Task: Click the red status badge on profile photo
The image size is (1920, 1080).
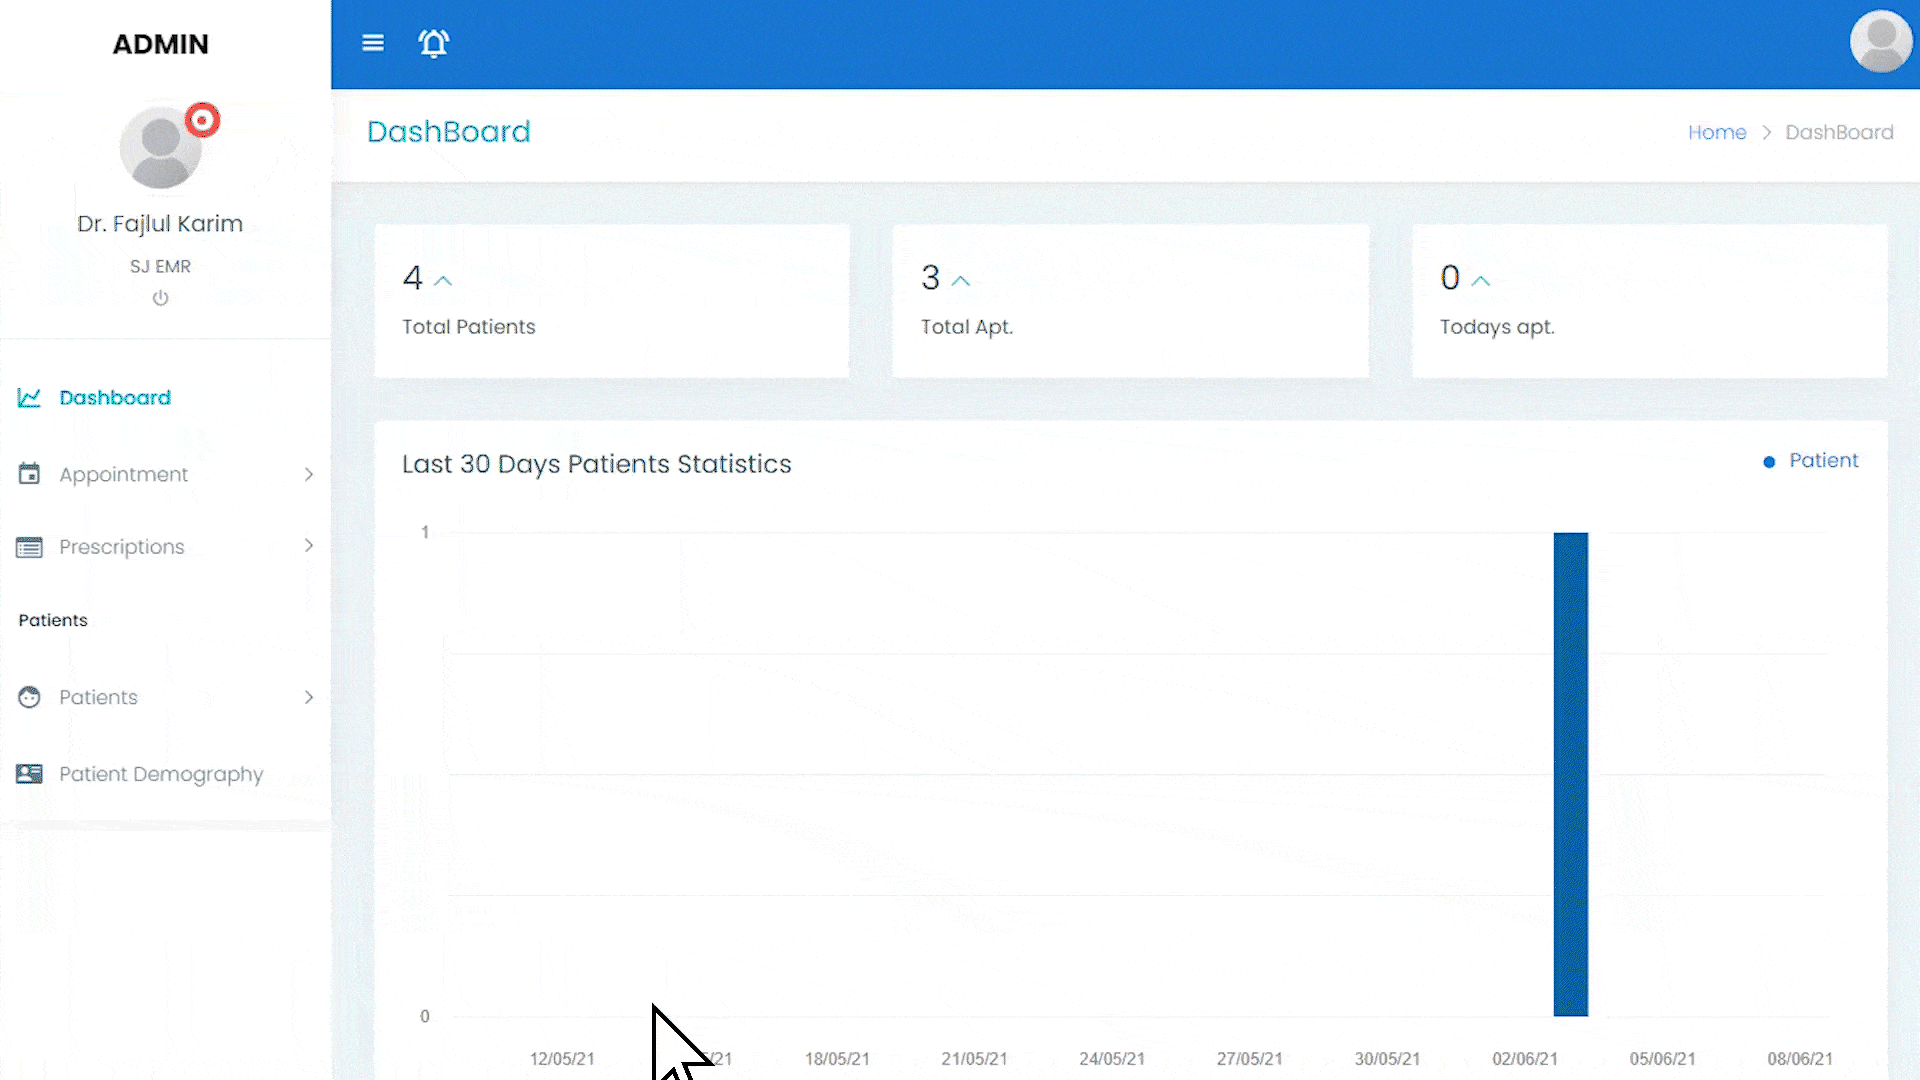Action: coord(203,121)
